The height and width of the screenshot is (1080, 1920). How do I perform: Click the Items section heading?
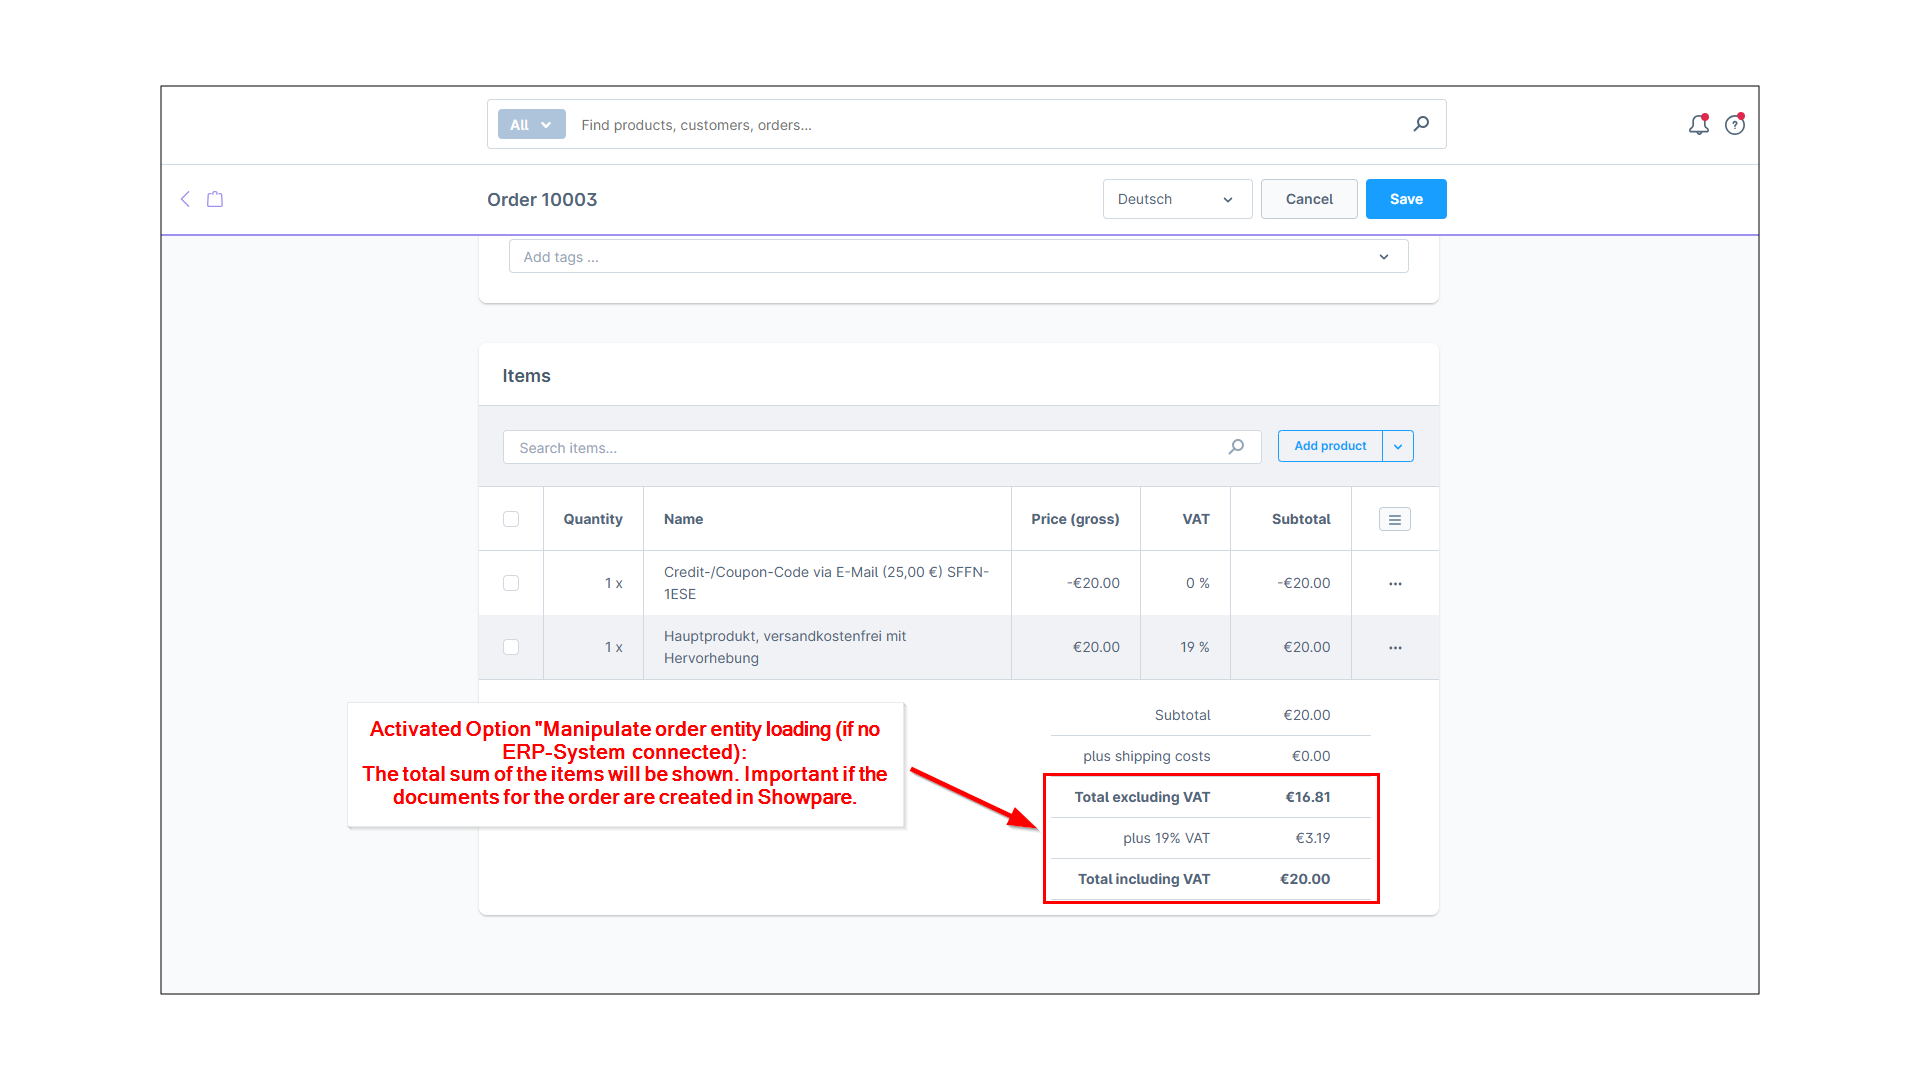point(526,376)
